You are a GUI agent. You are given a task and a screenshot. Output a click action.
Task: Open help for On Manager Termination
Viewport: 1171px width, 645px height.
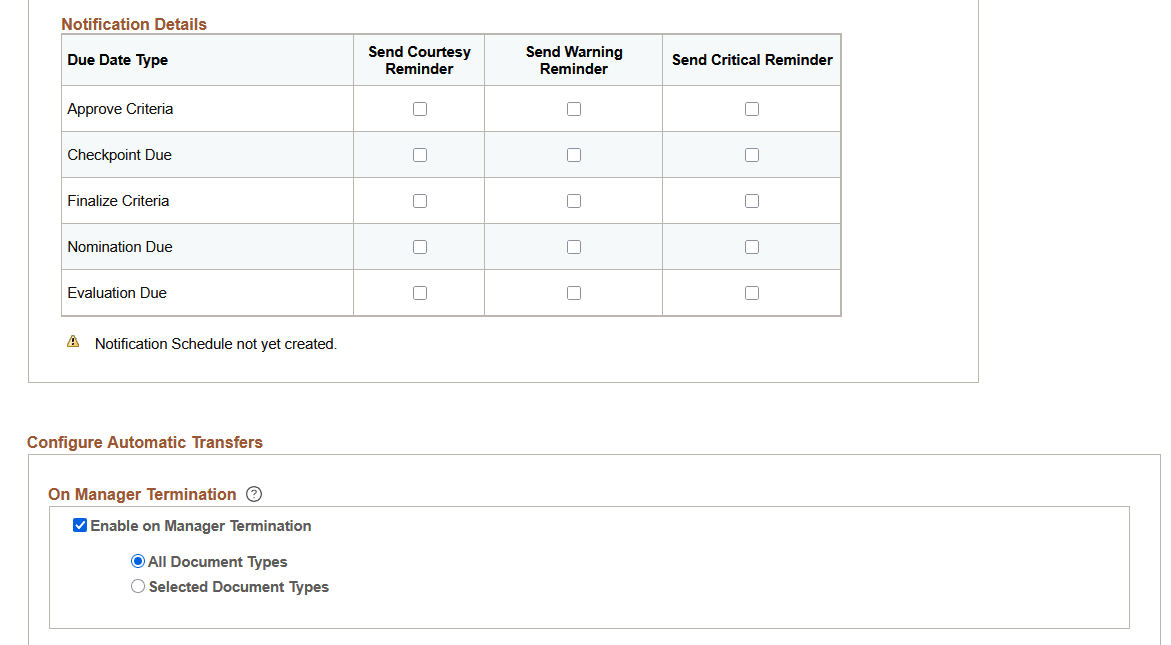pos(254,494)
